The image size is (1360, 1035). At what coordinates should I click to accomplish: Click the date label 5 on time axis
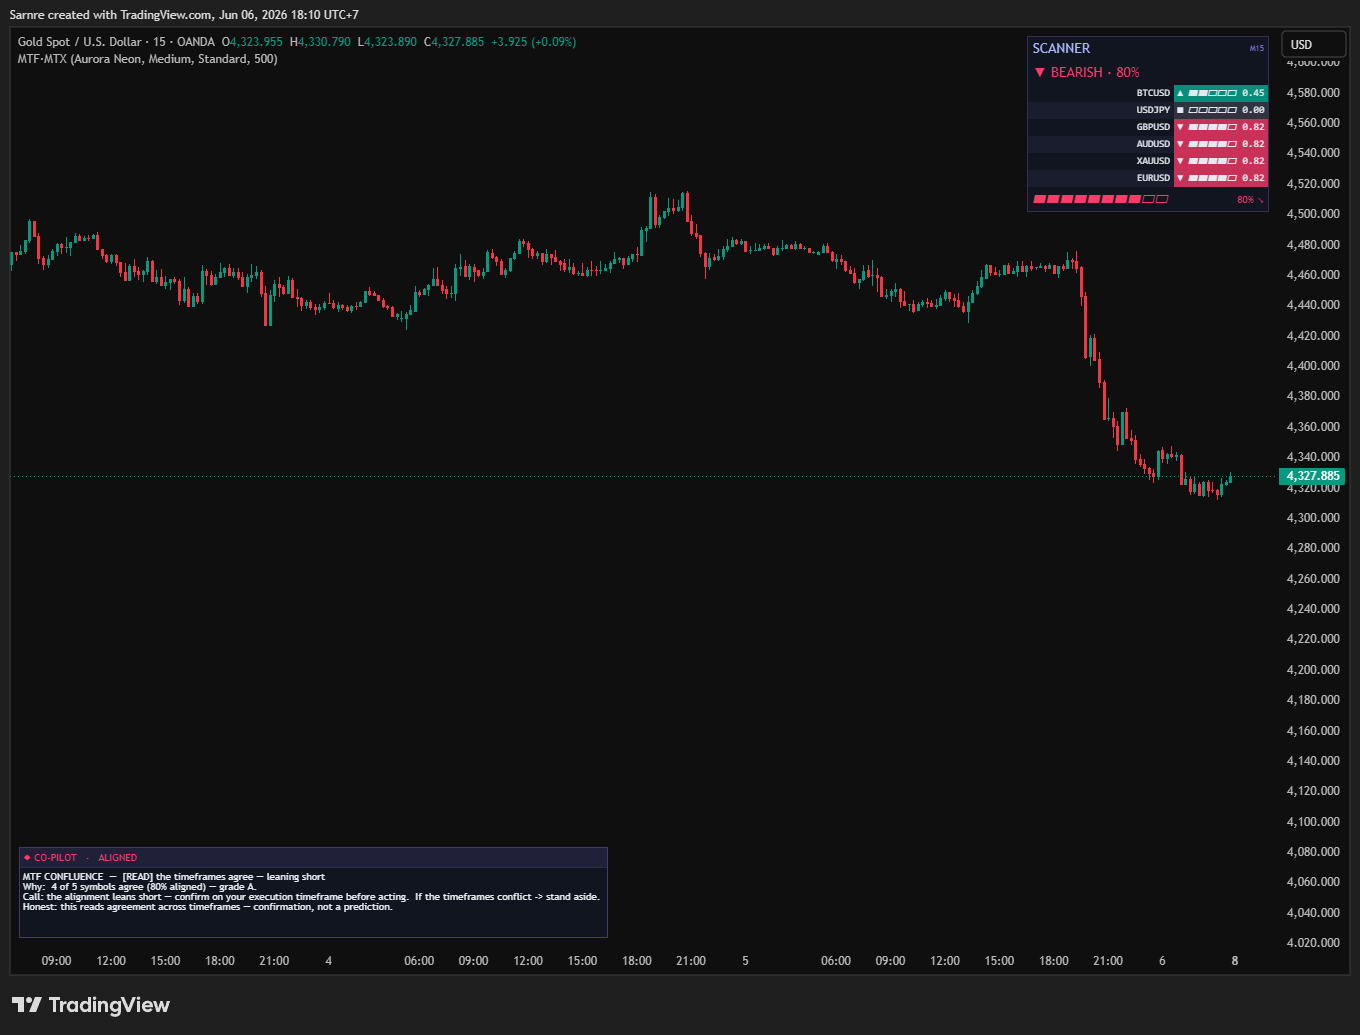pos(745,961)
